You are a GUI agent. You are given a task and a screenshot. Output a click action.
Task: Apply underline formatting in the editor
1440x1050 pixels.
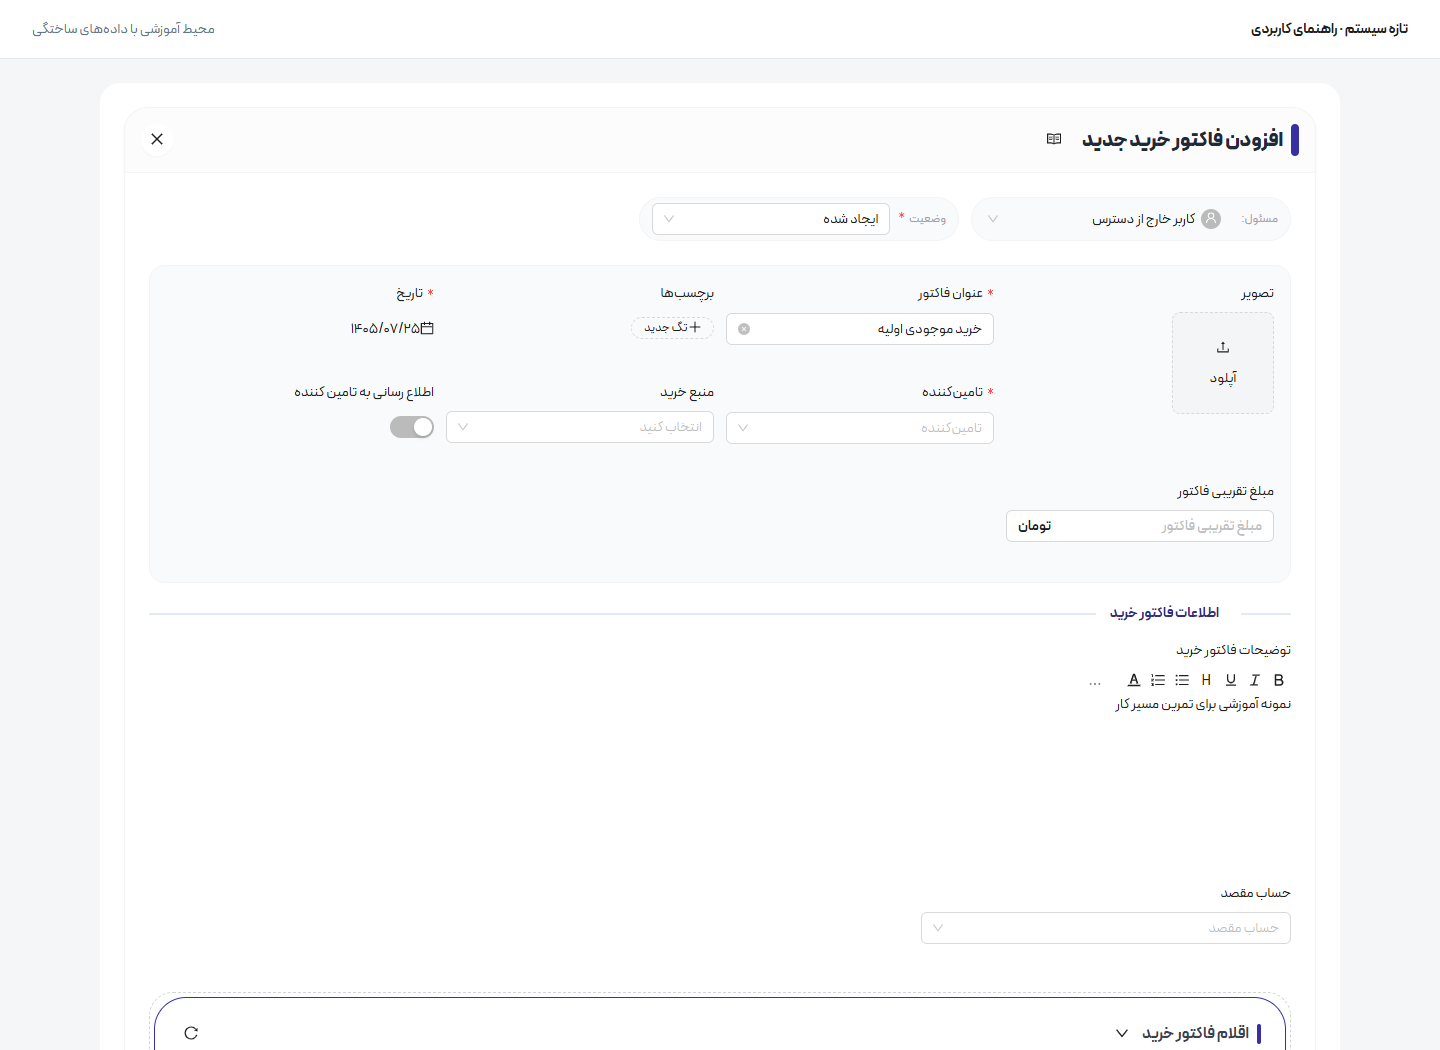[x=1231, y=680]
